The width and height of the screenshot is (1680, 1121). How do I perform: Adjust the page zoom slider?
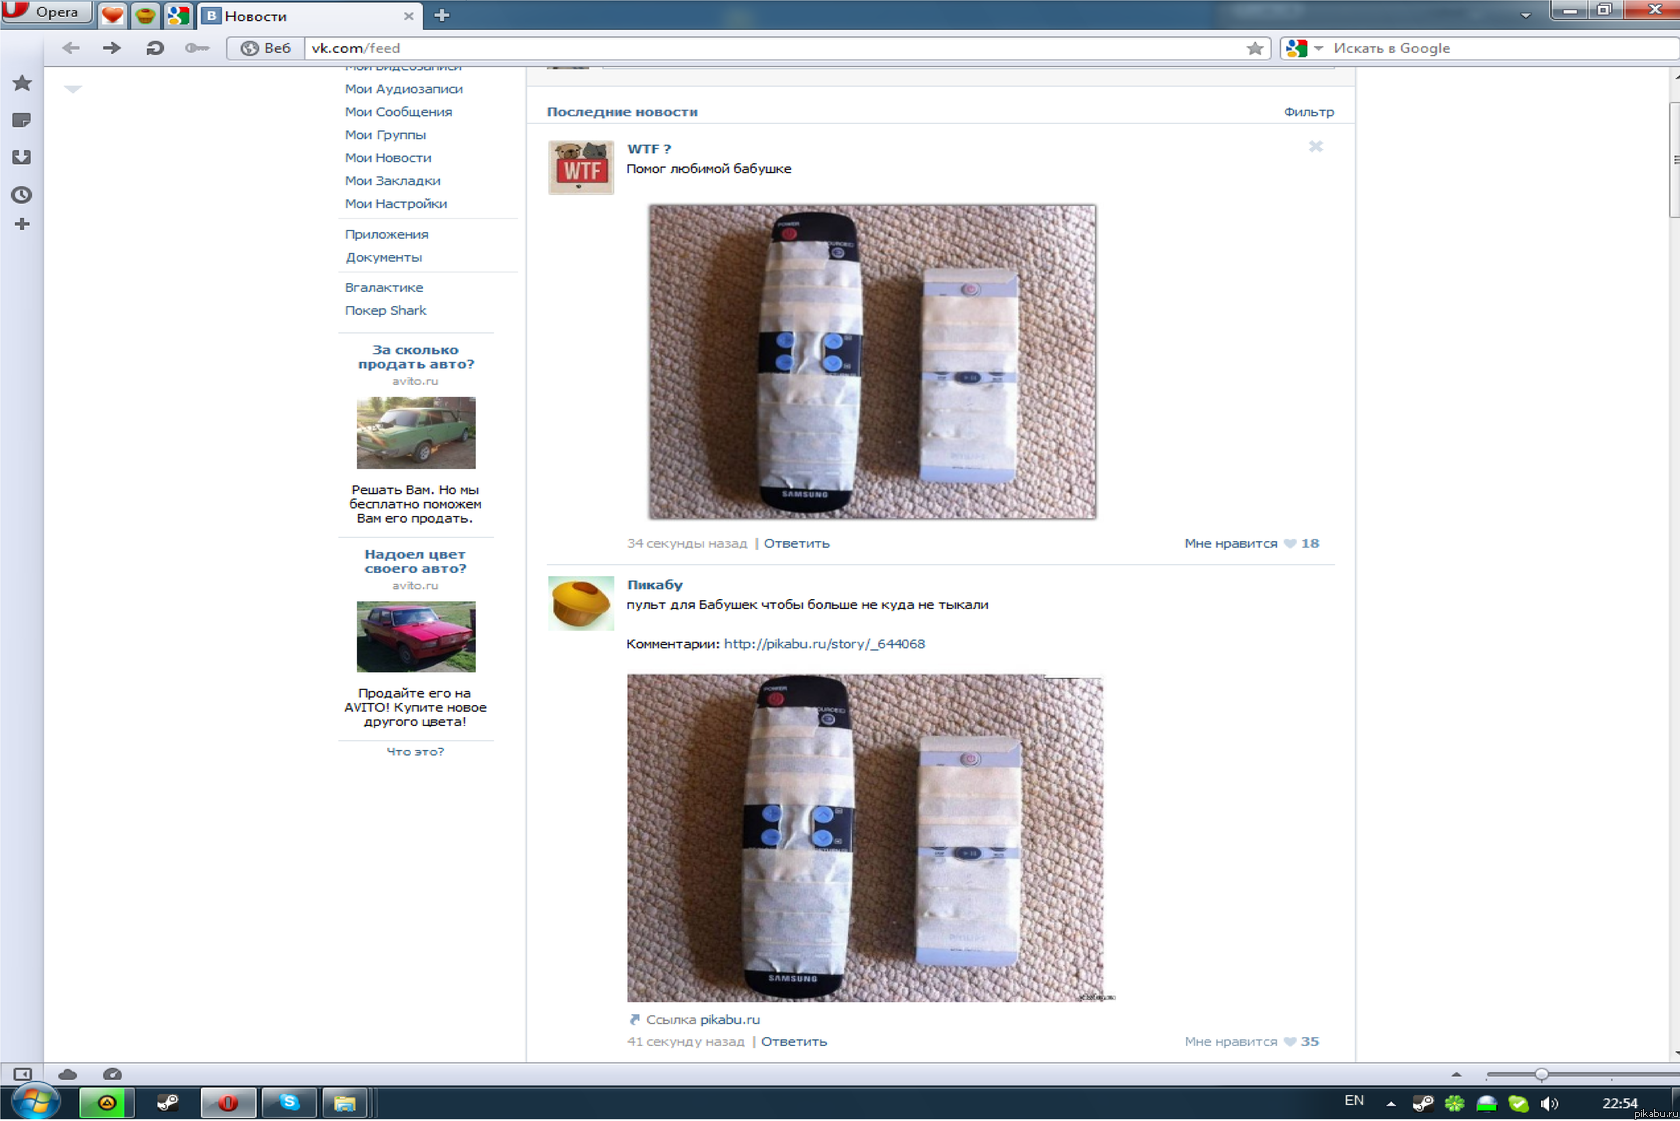[1541, 1074]
